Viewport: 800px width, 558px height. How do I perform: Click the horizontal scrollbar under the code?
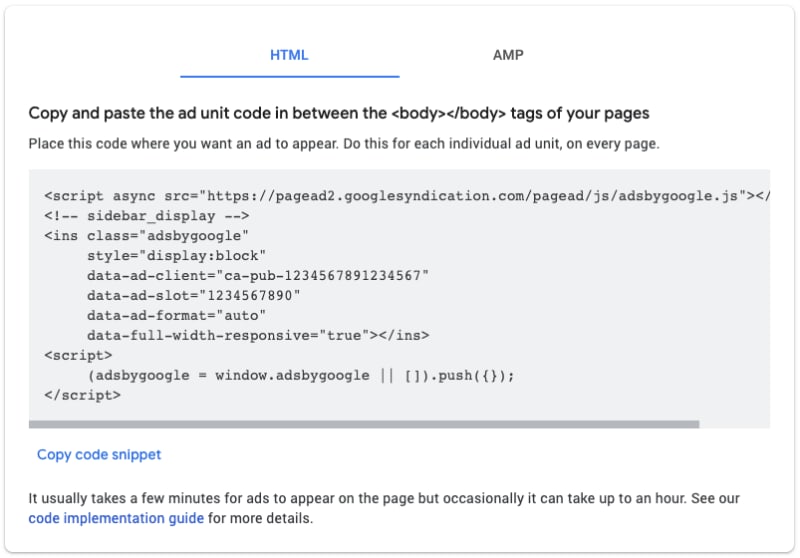click(364, 424)
